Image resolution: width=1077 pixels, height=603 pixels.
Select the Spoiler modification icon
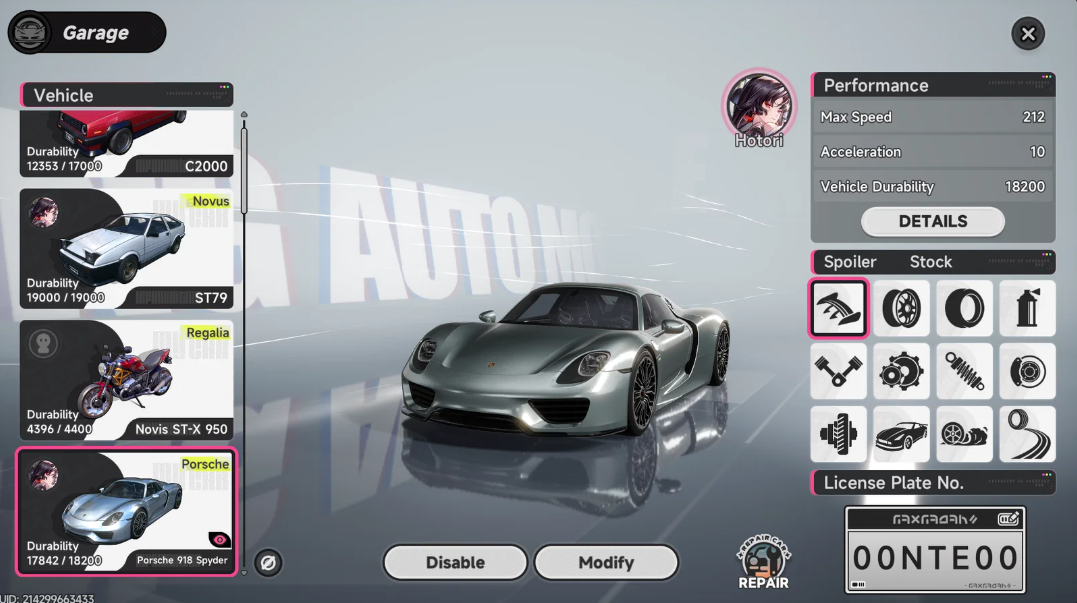[x=838, y=308]
